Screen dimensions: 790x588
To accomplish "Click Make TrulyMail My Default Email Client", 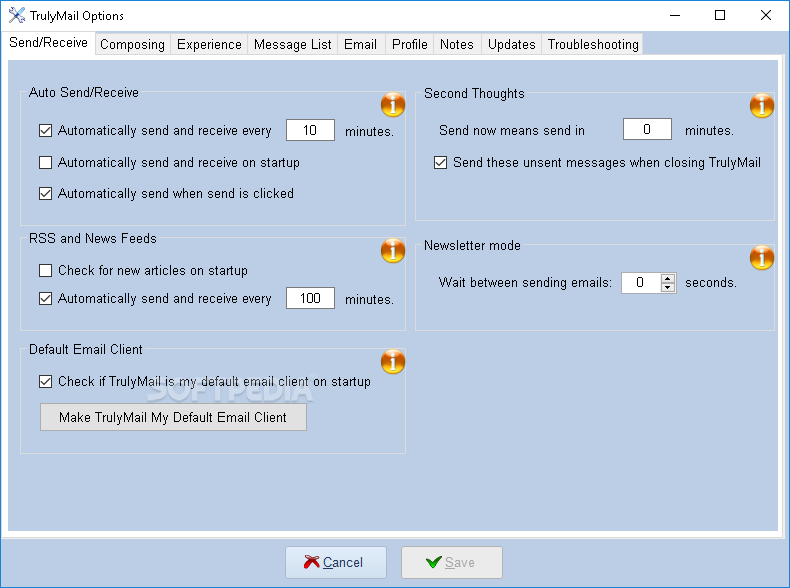I will [173, 417].
